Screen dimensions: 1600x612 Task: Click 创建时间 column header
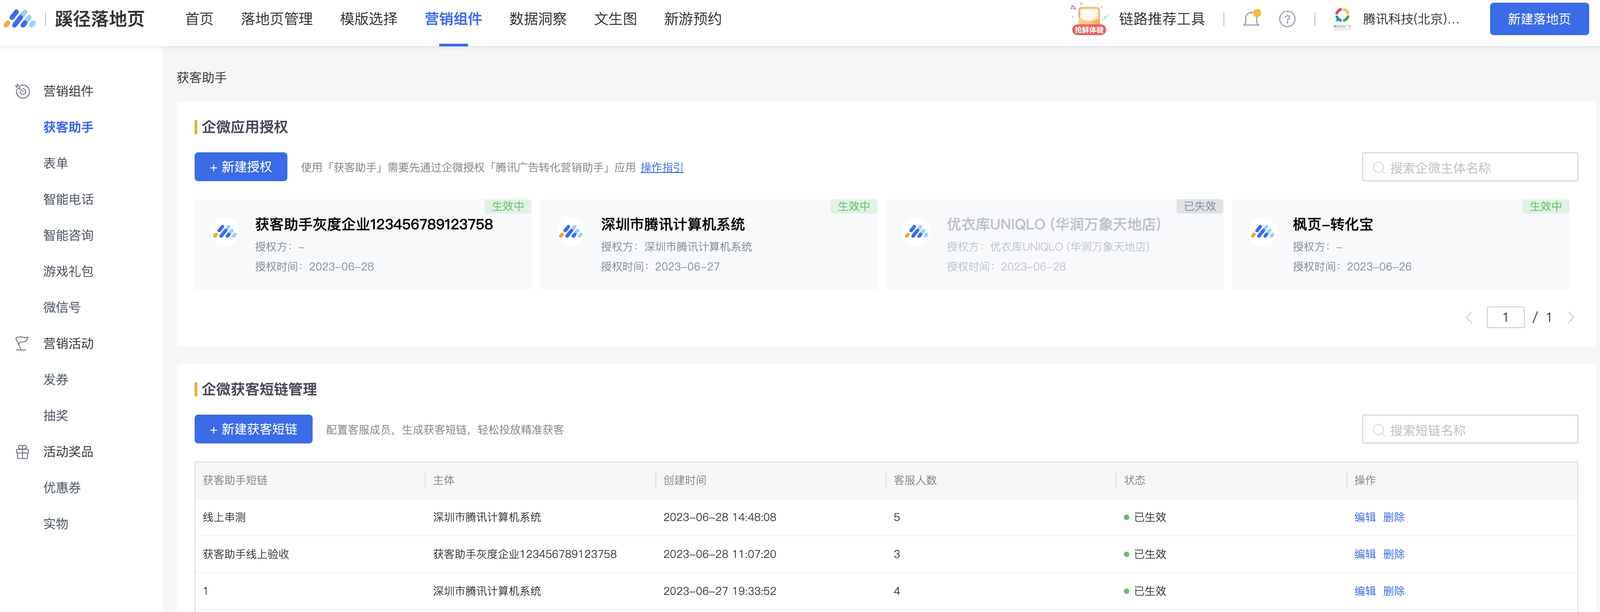(x=685, y=480)
